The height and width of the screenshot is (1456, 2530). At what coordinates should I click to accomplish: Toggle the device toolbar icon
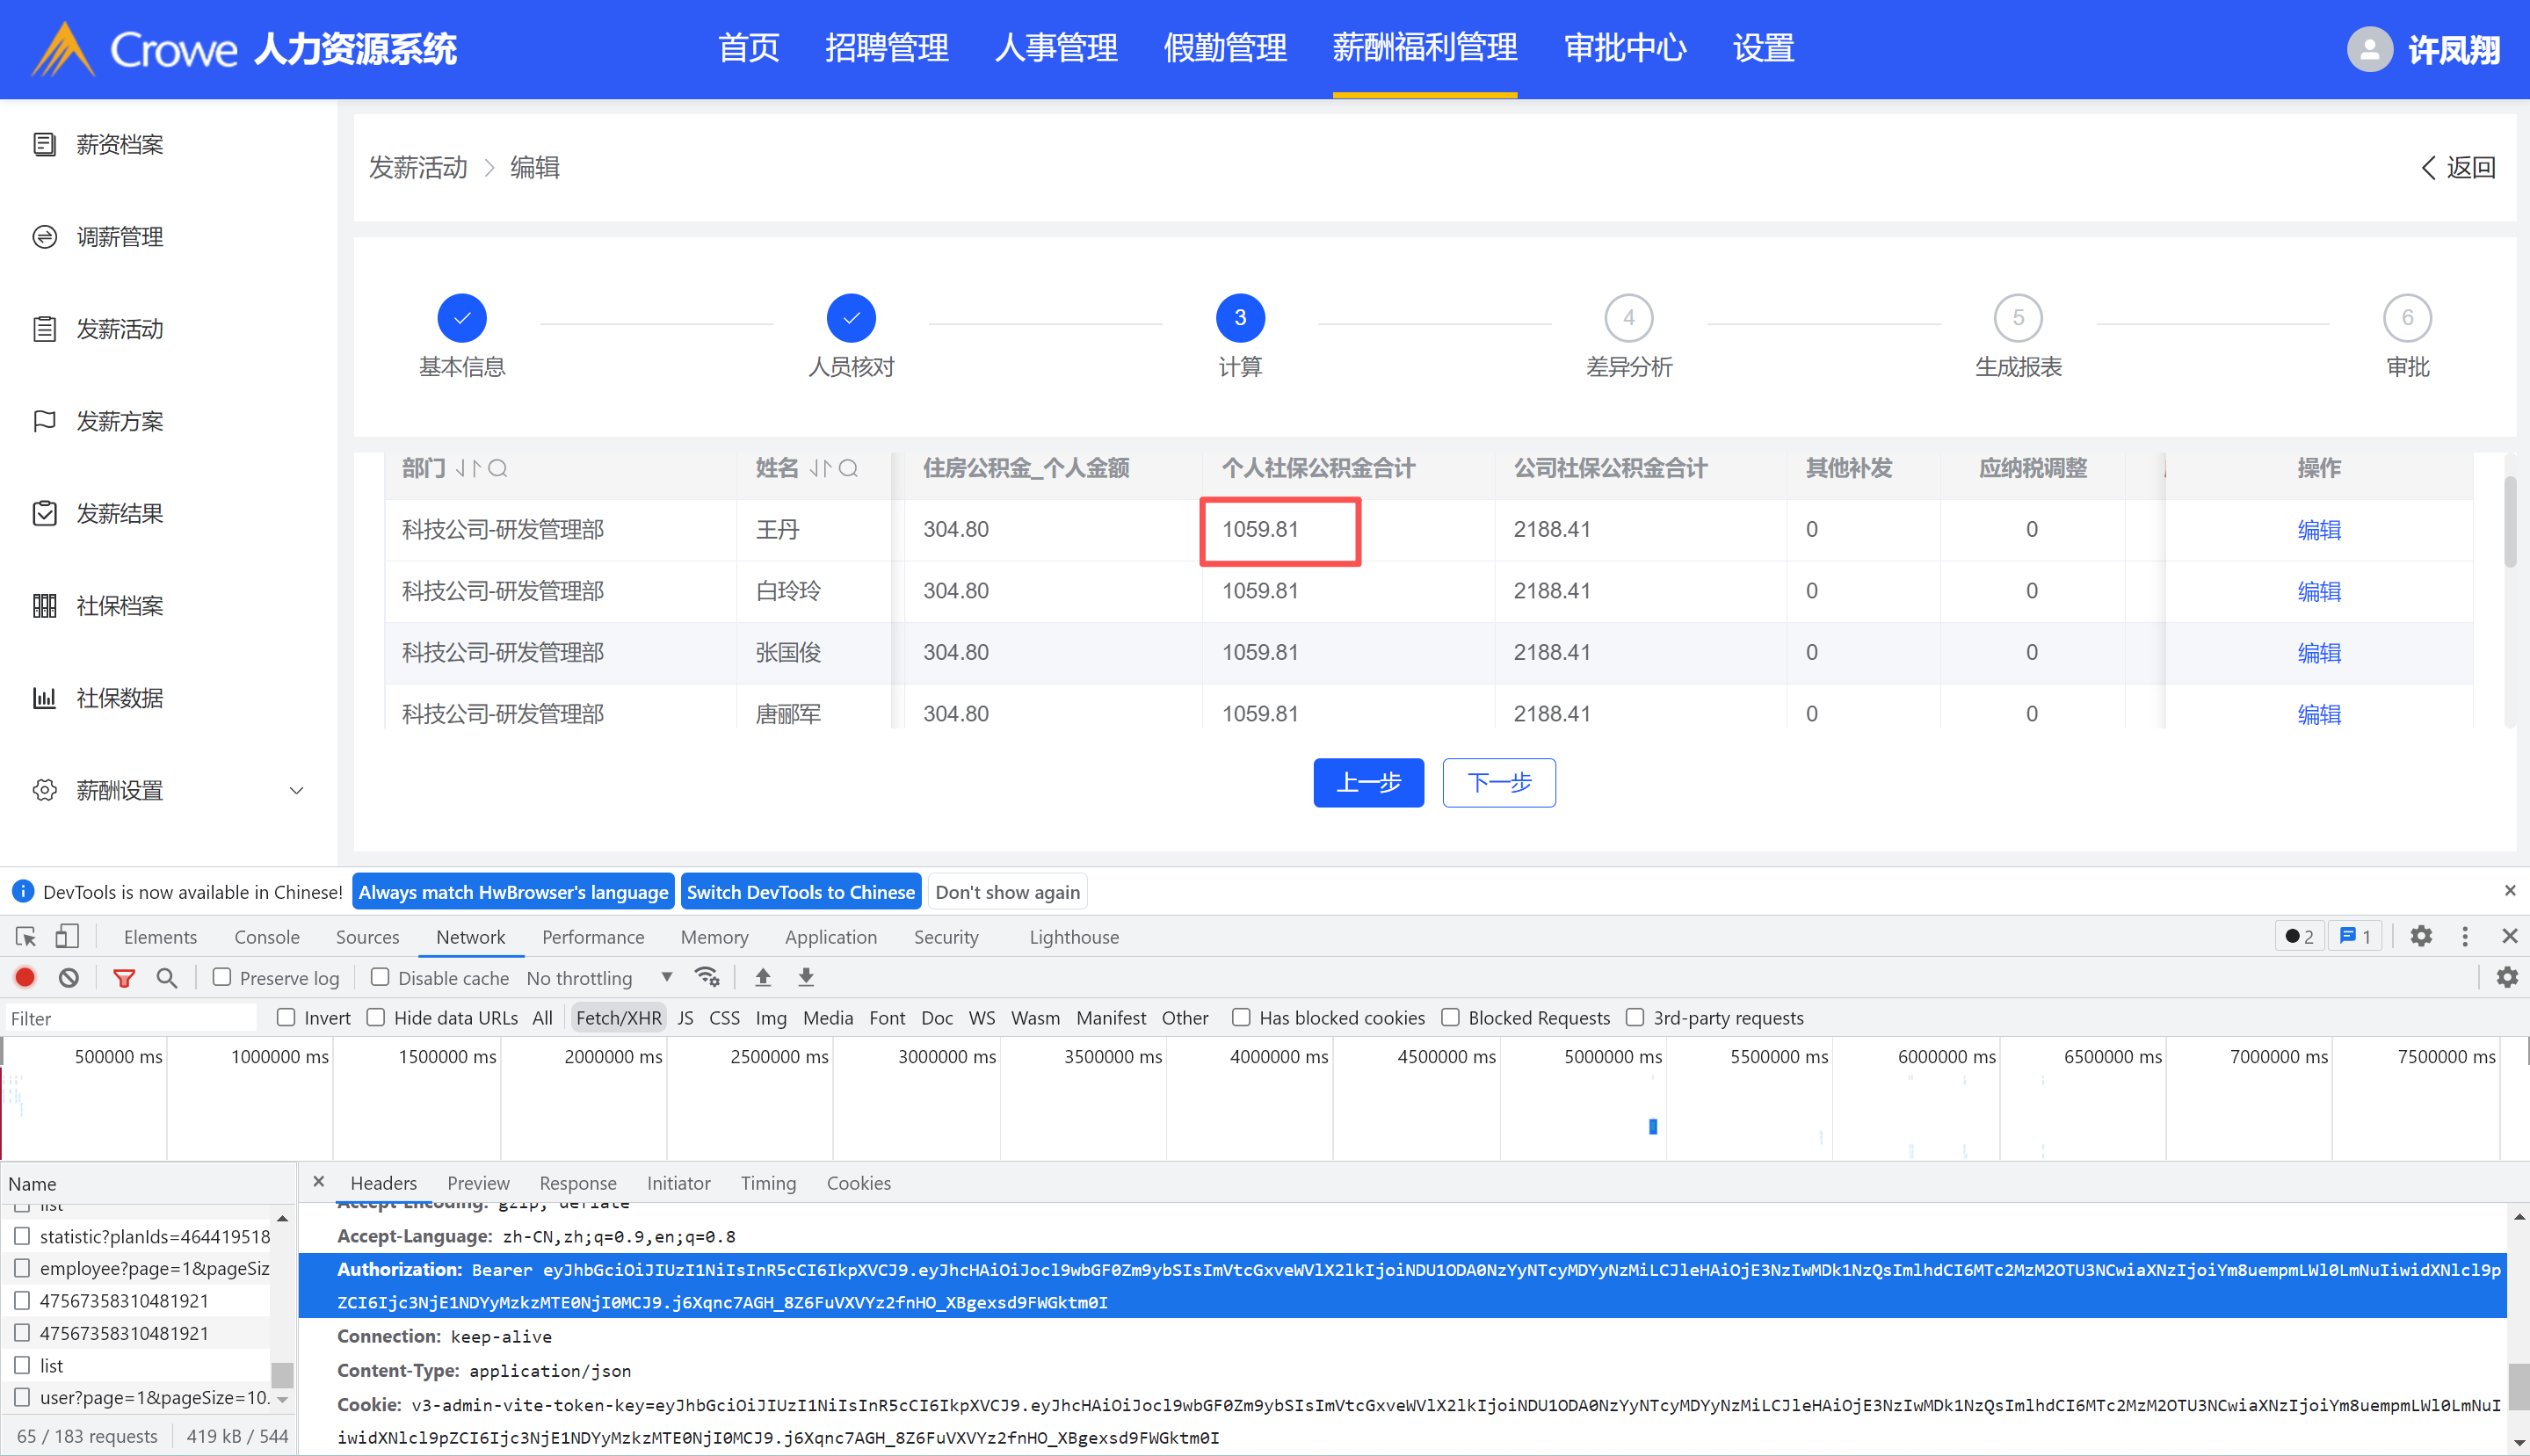click(x=67, y=937)
